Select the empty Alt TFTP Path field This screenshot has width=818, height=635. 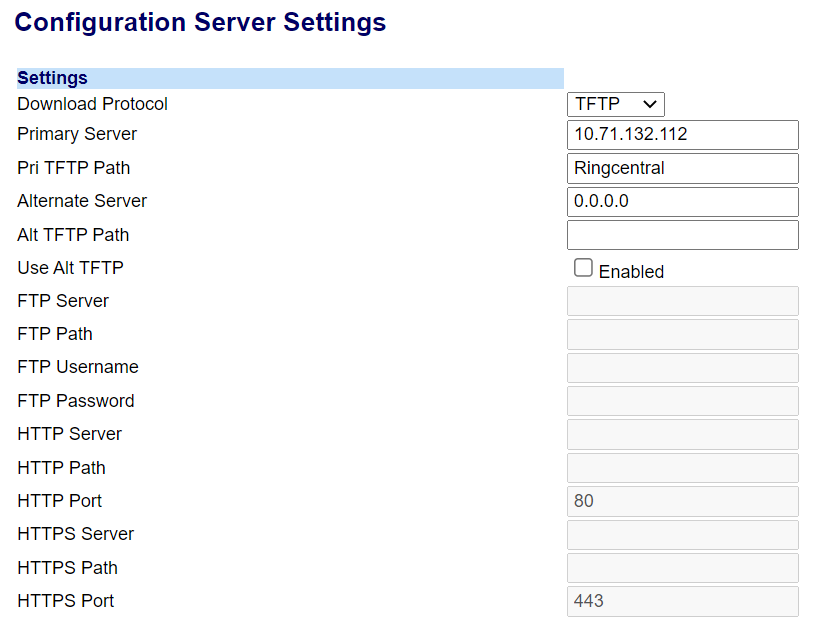click(682, 235)
